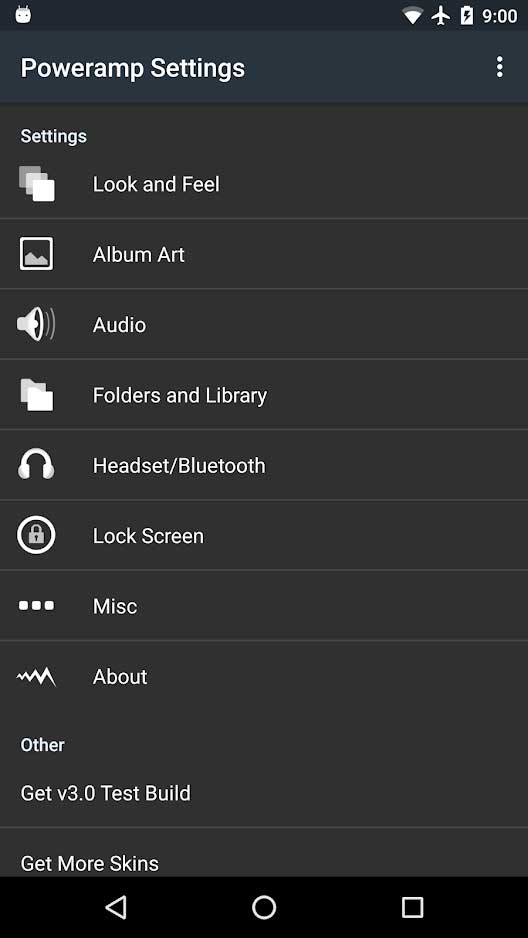
Task: Open the three-dot overflow menu
Action: click(x=499, y=67)
